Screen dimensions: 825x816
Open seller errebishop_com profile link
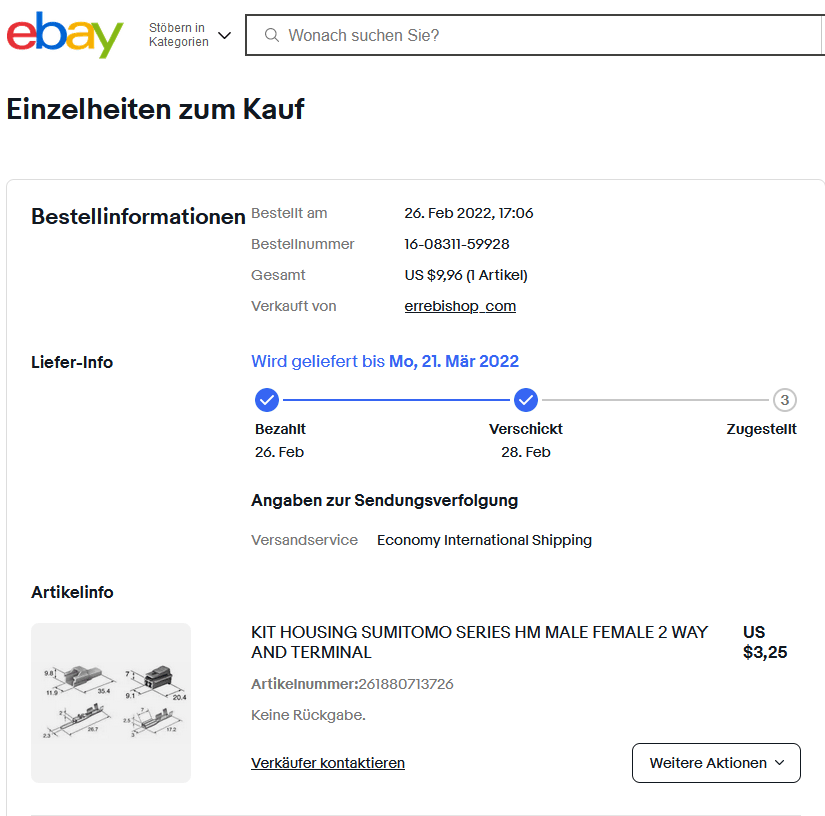[x=460, y=306]
